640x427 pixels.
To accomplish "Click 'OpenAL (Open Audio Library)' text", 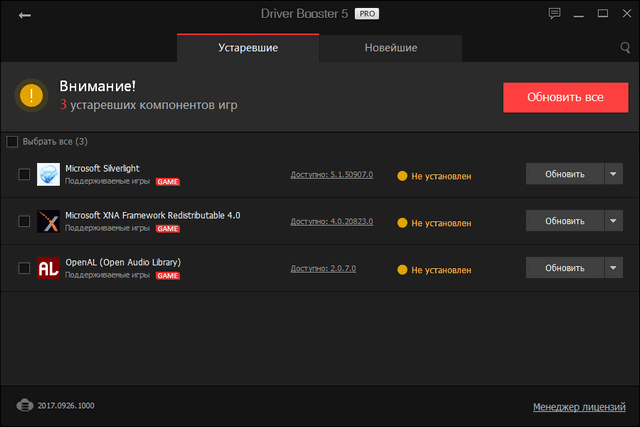I will (x=123, y=262).
